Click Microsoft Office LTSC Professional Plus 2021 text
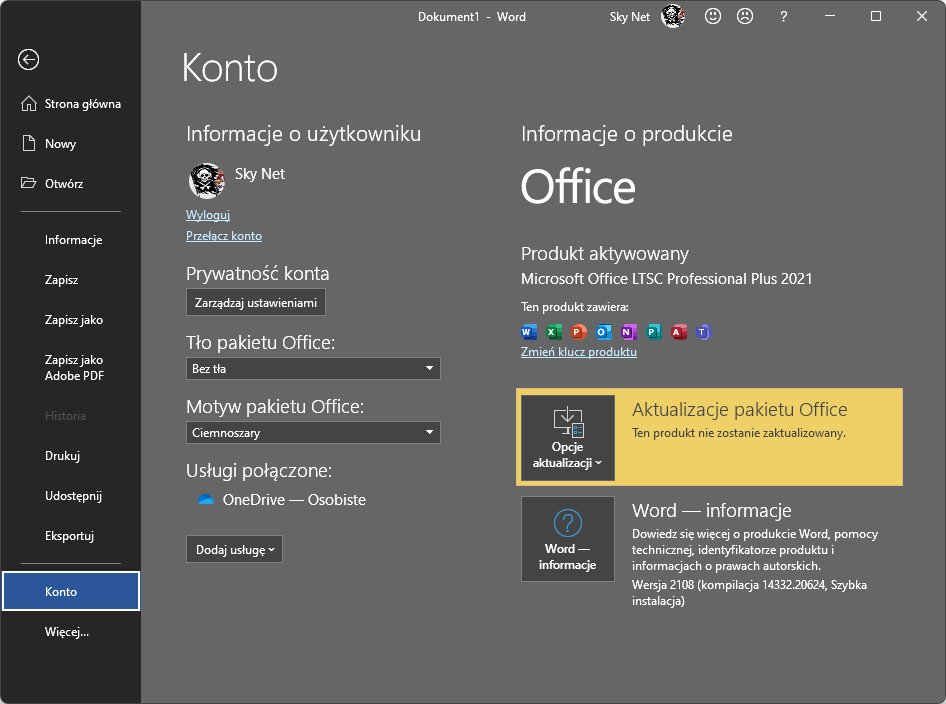 point(666,279)
